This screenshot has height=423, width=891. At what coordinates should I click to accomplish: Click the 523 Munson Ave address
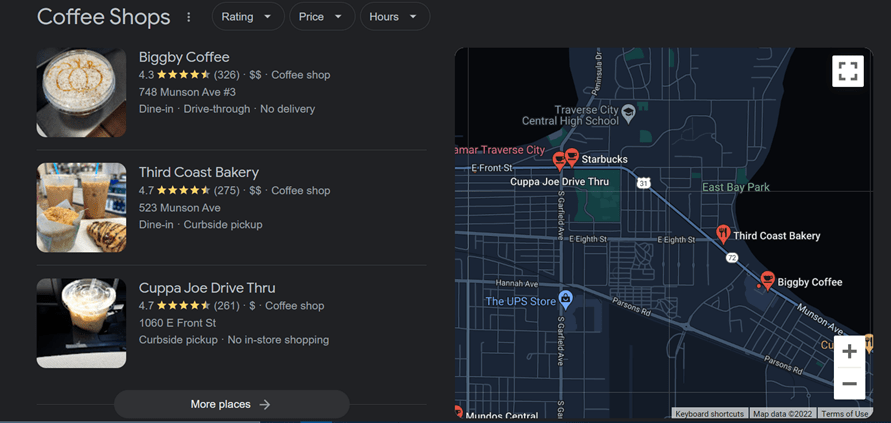[180, 208]
